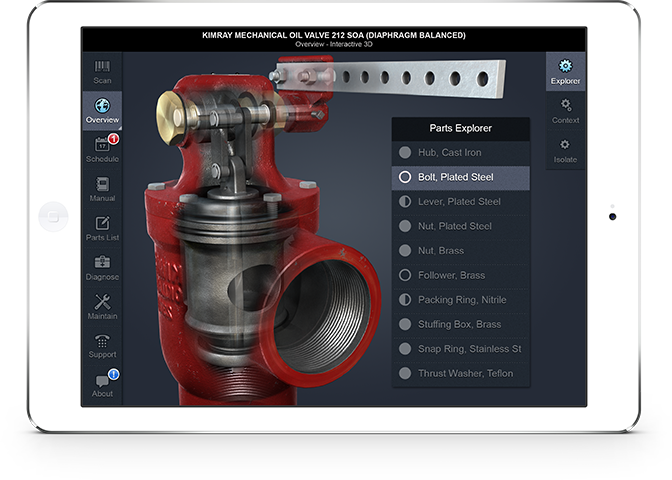Select 'Lever, Plated Steel' part label
672x480 pixels.
pos(459,201)
